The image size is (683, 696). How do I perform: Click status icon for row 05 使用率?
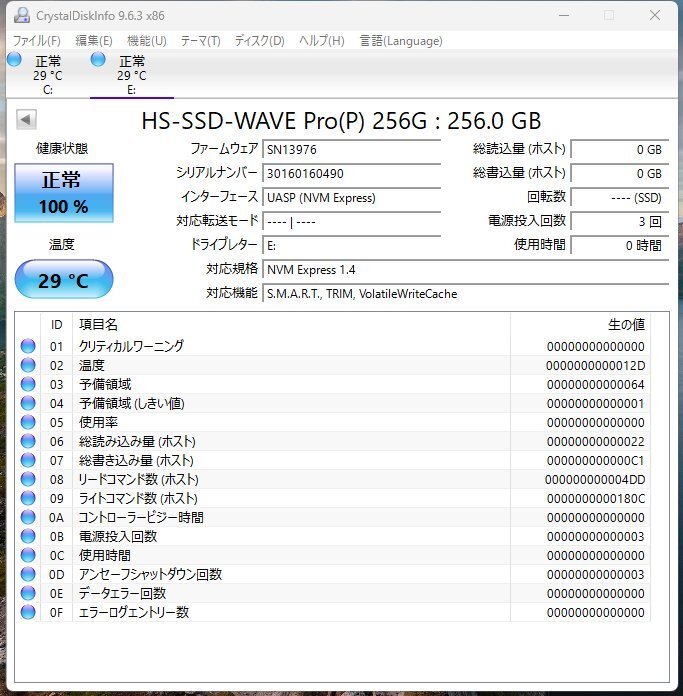click(x=28, y=422)
